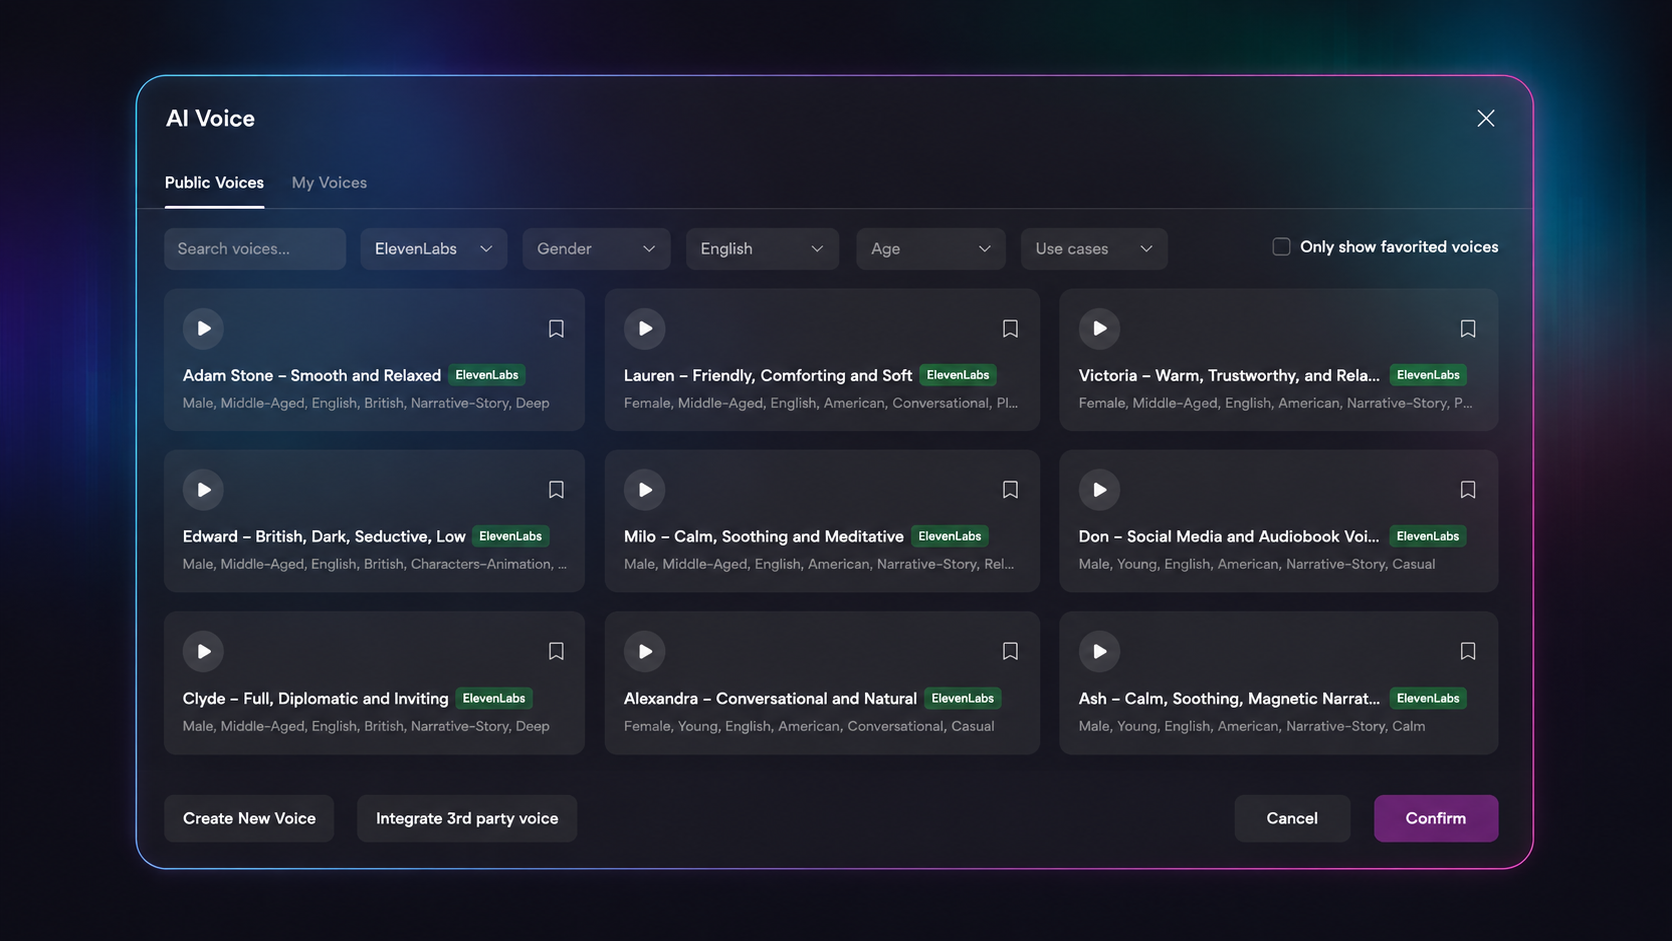Viewport: 1672px width, 941px height.
Task: Bookmark the Alexandra voice
Action: pos(1010,652)
